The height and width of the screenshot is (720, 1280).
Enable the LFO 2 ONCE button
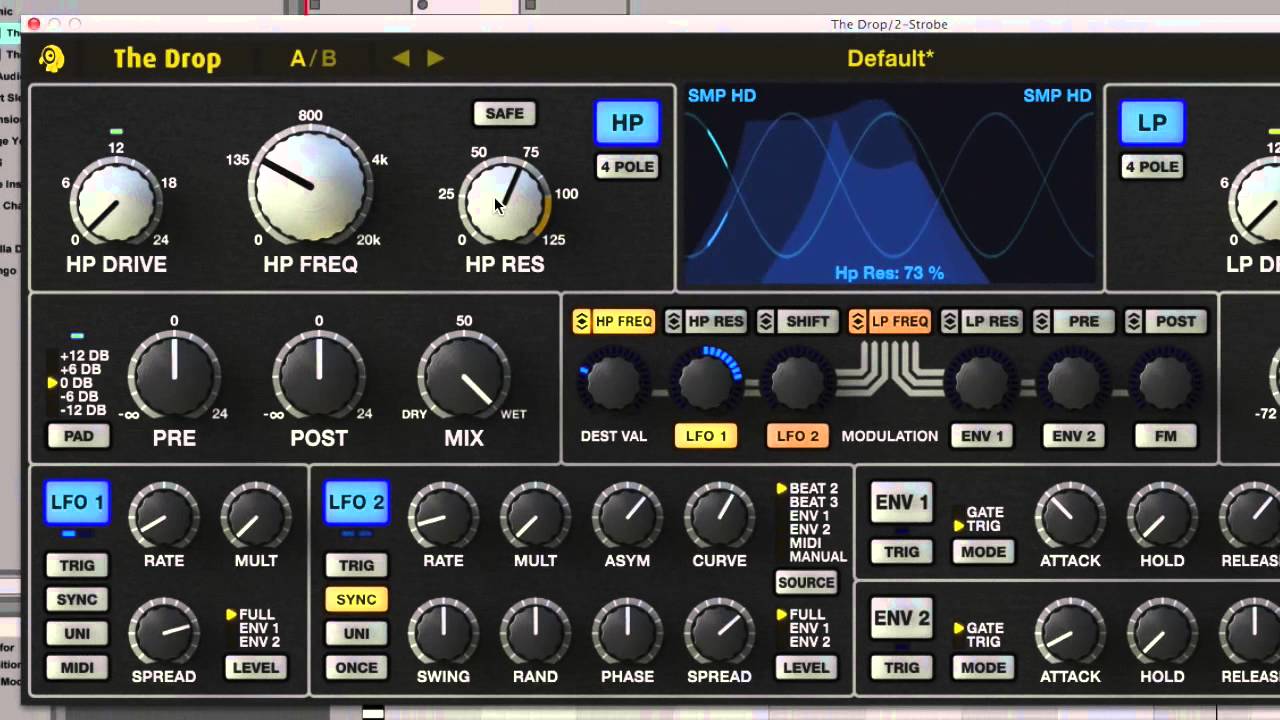click(x=356, y=667)
